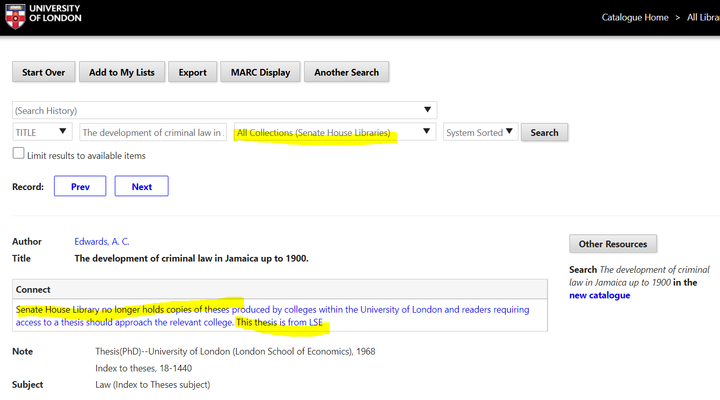Expand the Search History dropdown
This screenshot has height=400, width=720.
[225, 110]
